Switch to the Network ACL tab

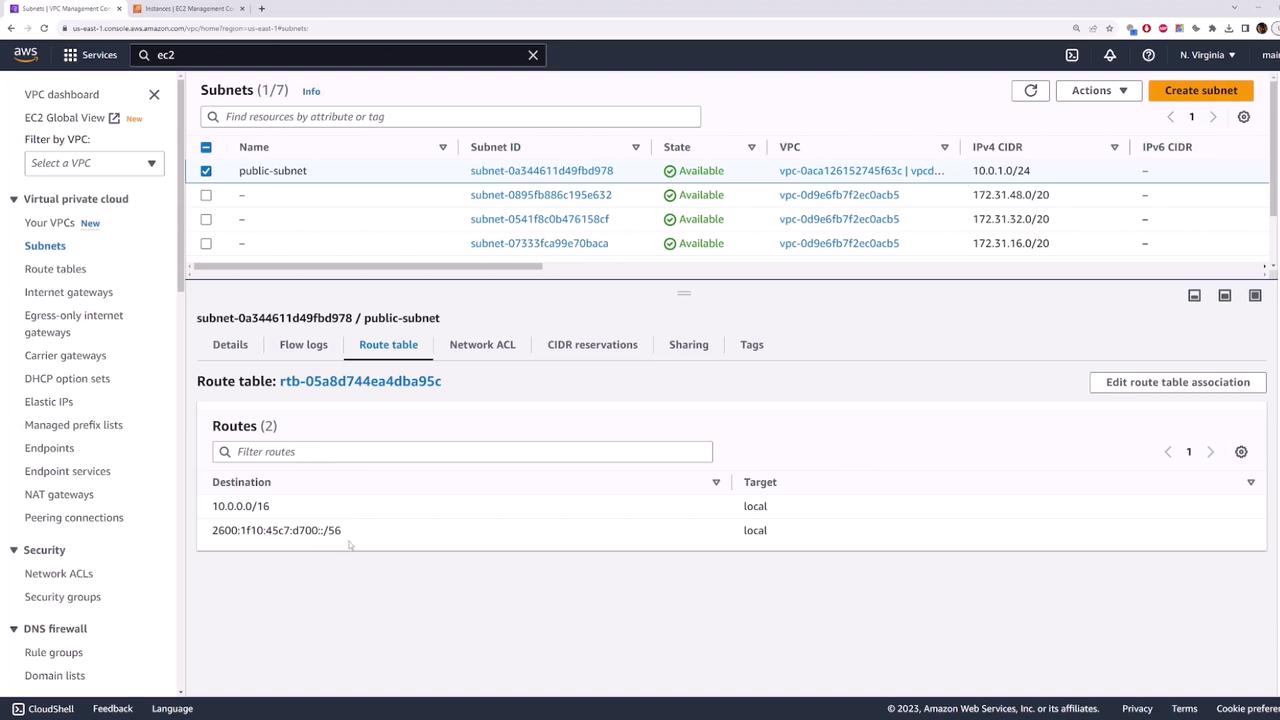(x=482, y=344)
